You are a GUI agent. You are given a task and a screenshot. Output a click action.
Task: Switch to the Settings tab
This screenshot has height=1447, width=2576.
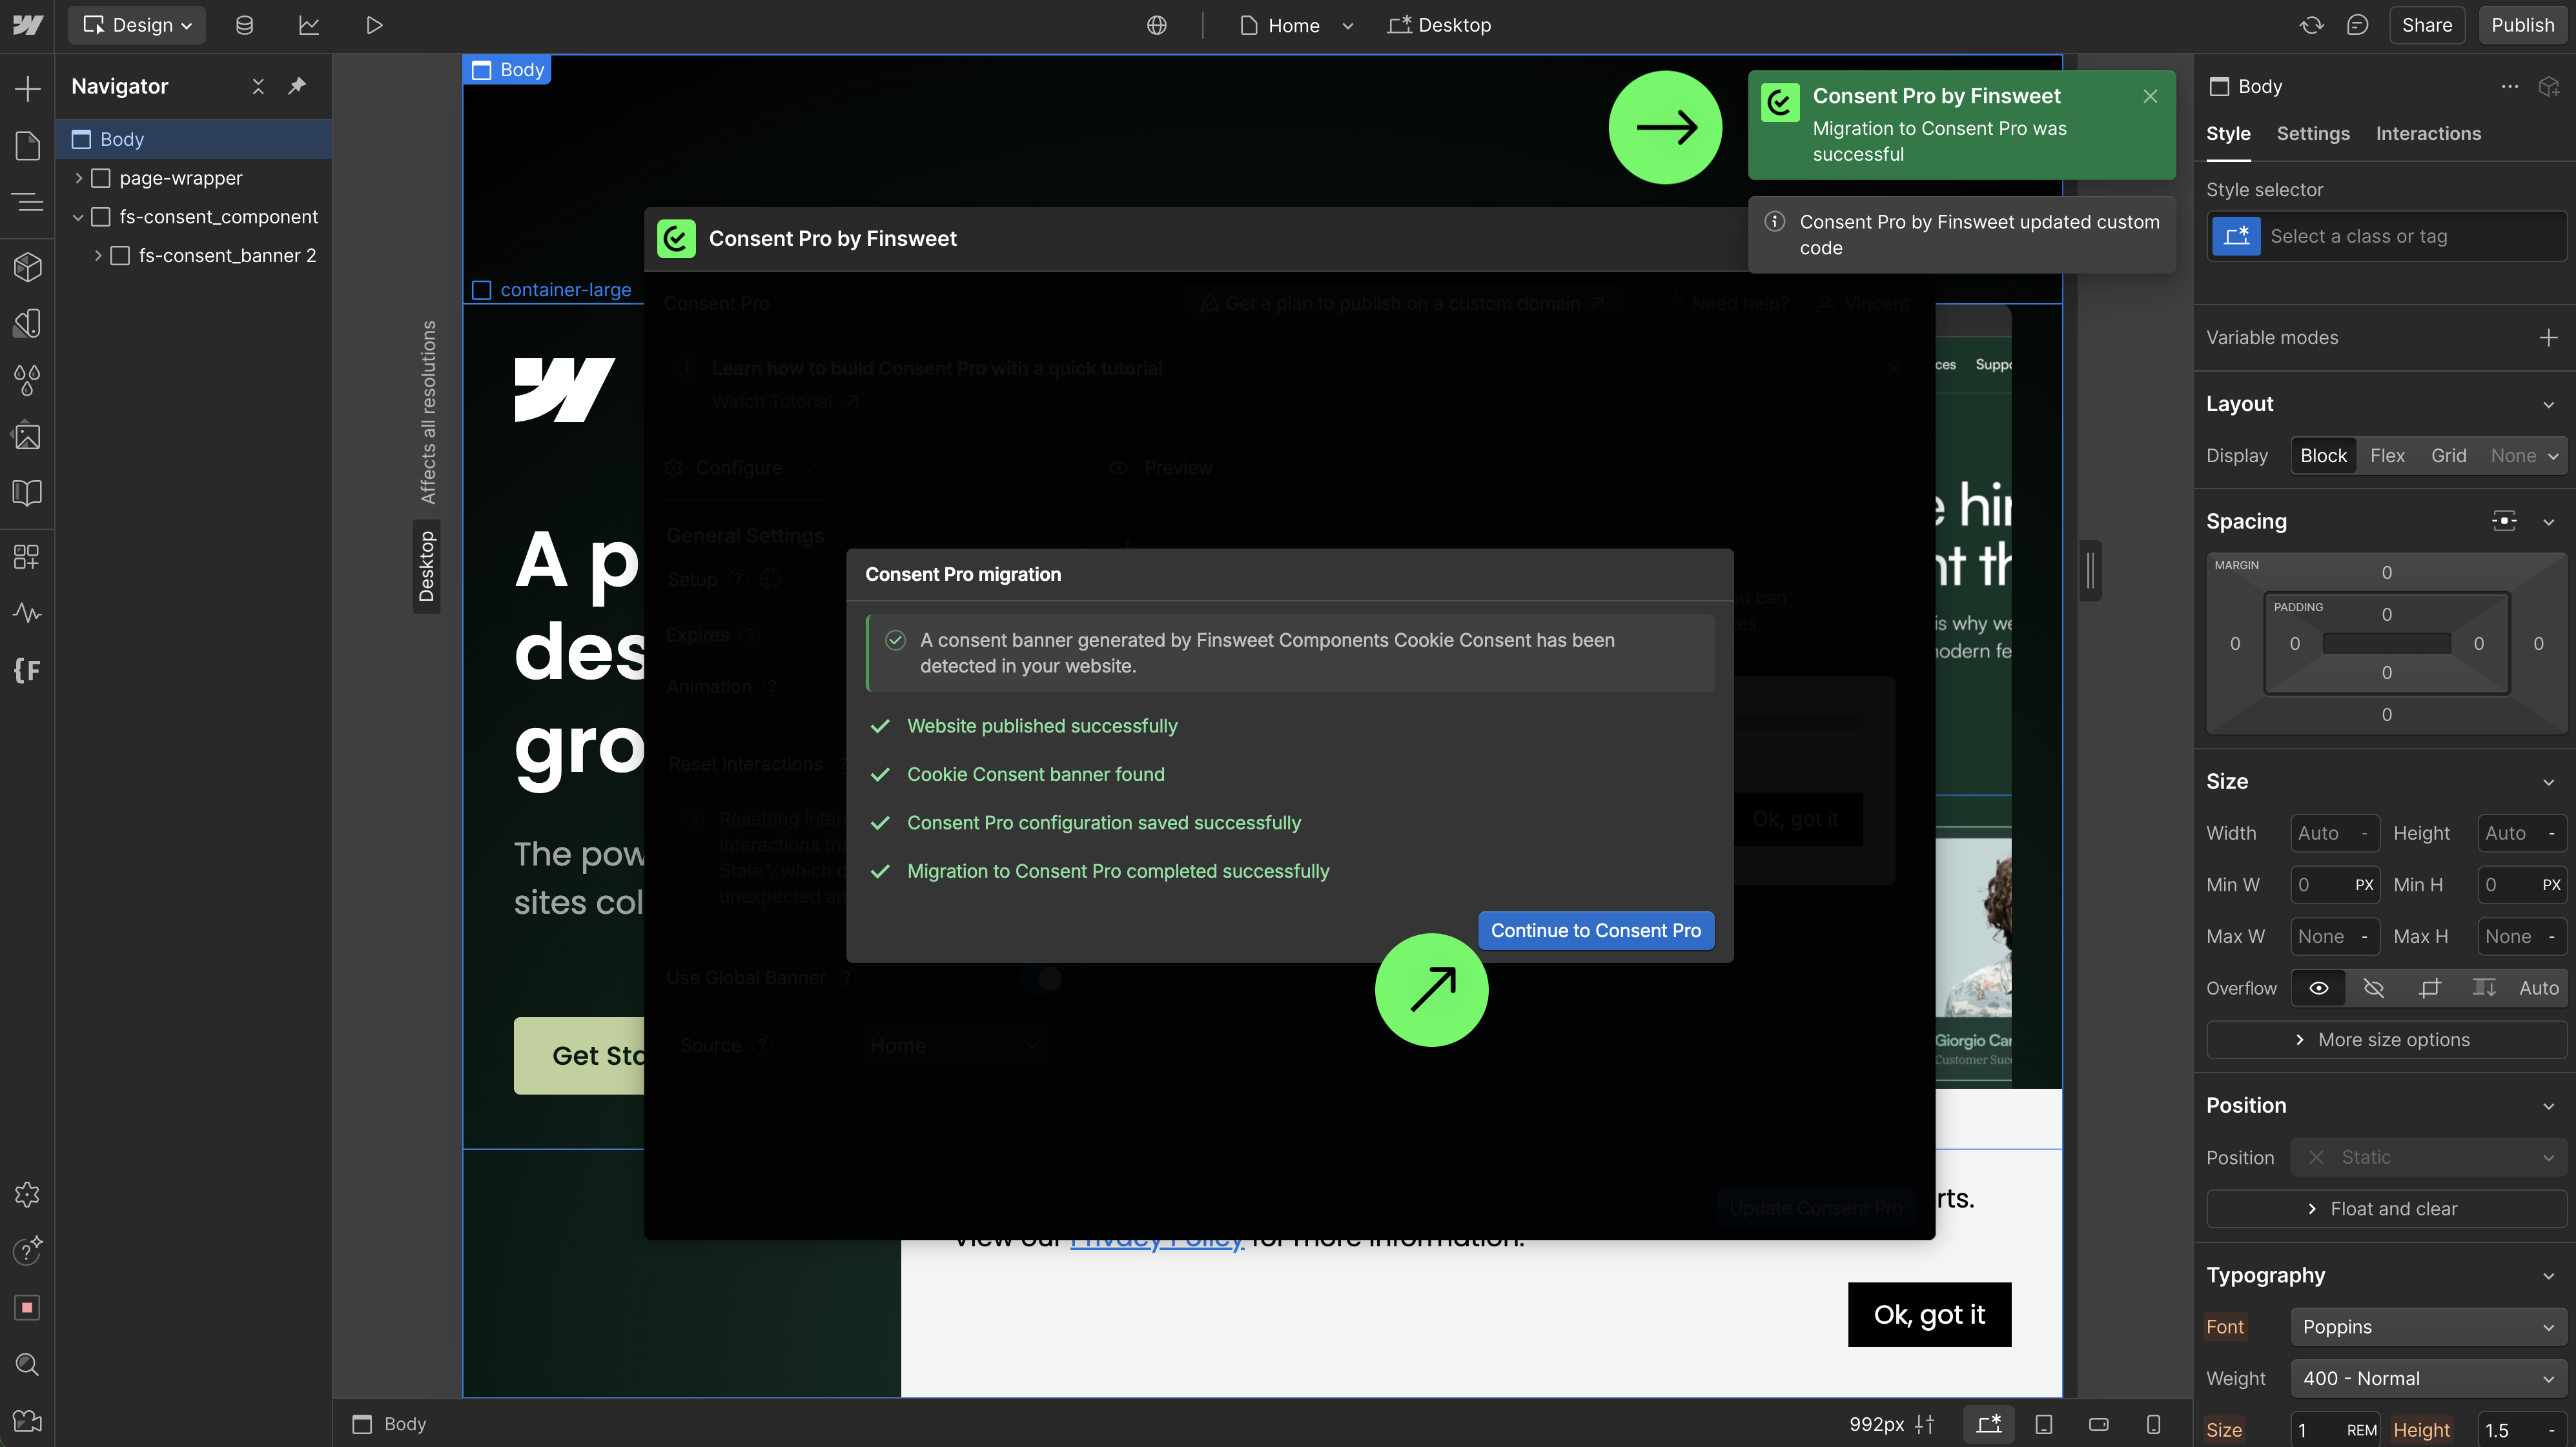point(2313,134)
